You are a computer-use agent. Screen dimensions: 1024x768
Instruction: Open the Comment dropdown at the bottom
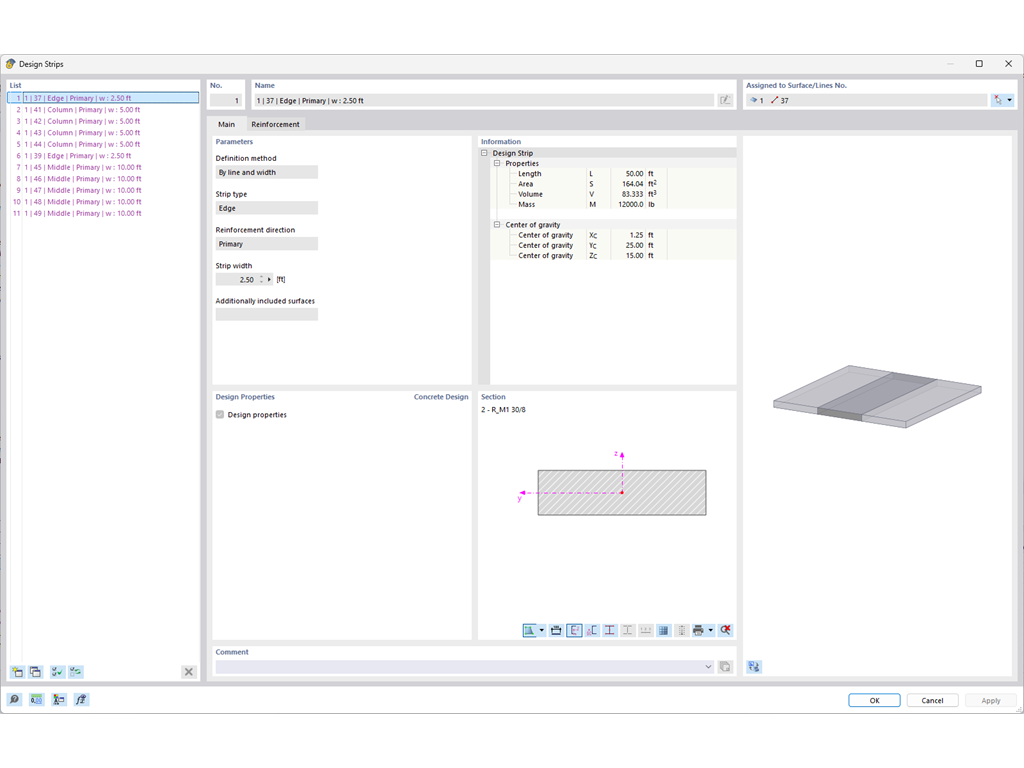[708, 666]
